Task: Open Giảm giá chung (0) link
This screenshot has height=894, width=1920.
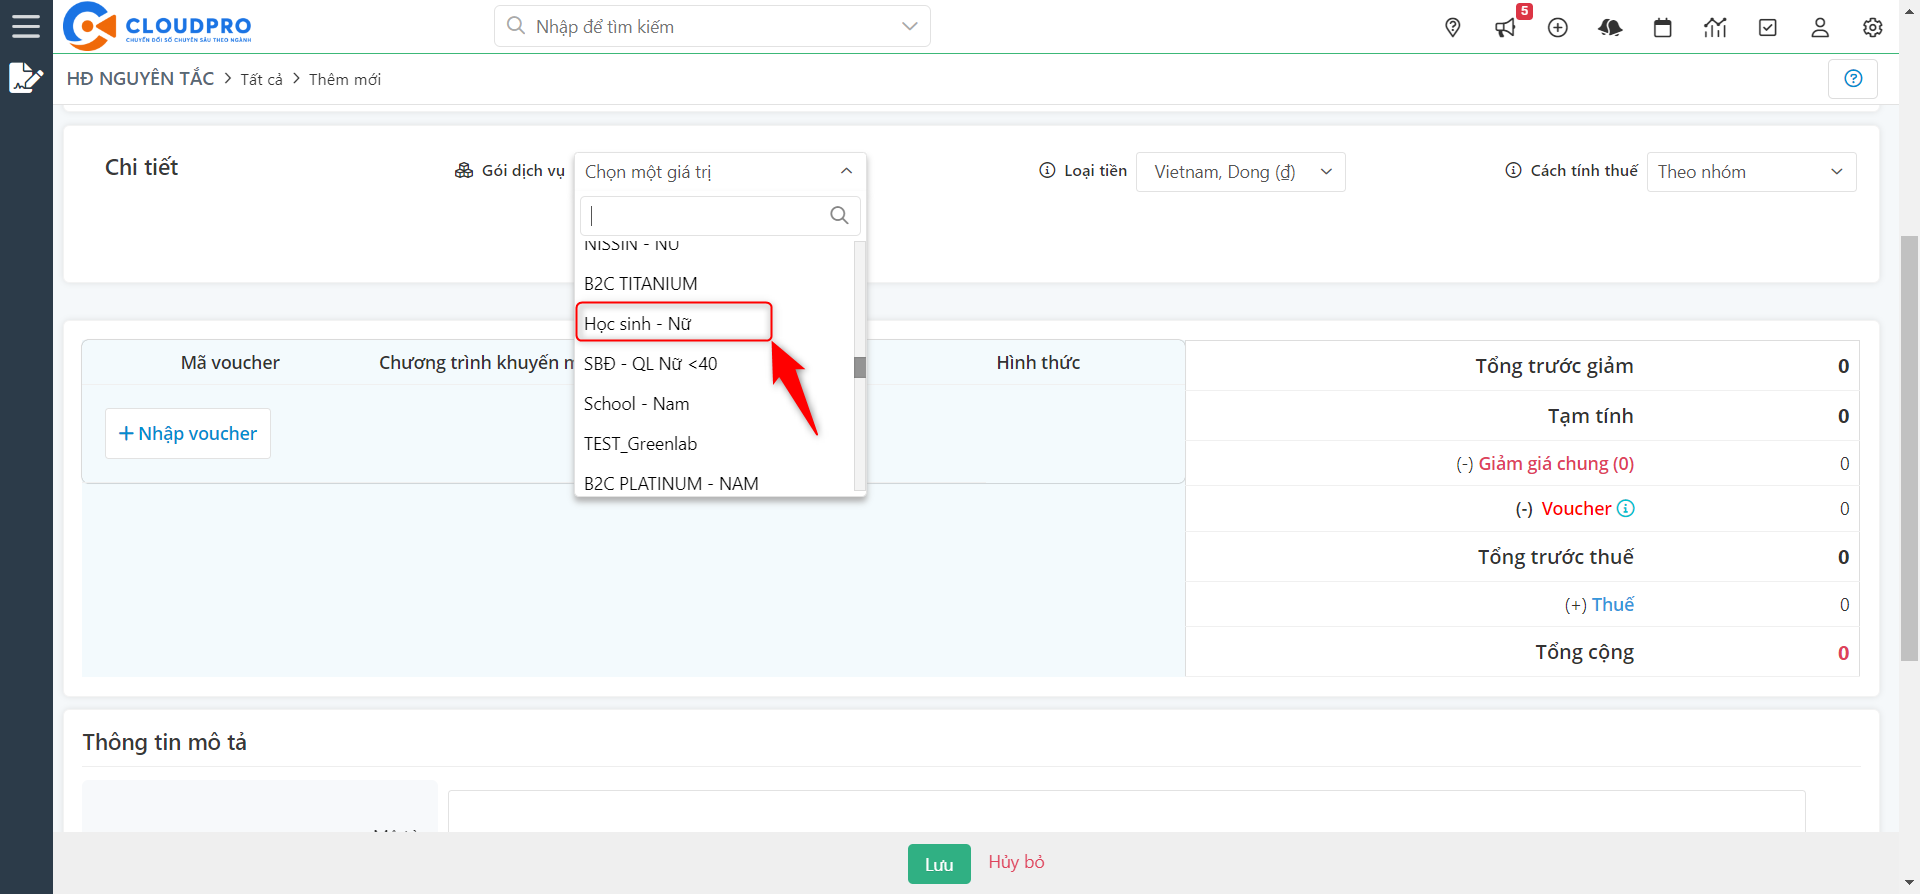Action: coord(1556,463)
